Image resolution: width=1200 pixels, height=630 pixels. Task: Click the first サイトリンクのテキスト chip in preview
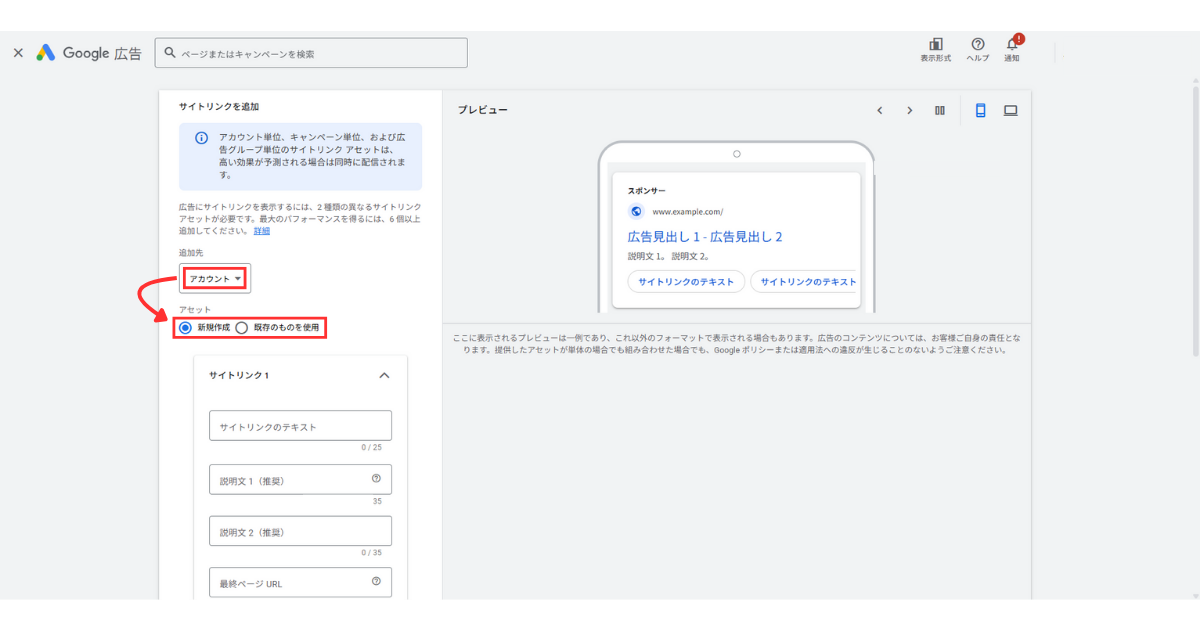[686, 281]
